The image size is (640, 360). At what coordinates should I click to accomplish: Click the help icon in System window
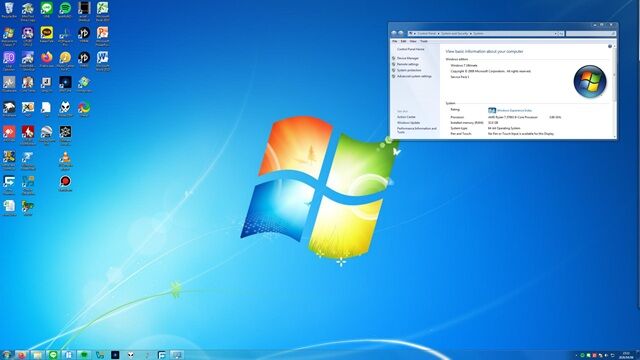click(x=610, y=47)
